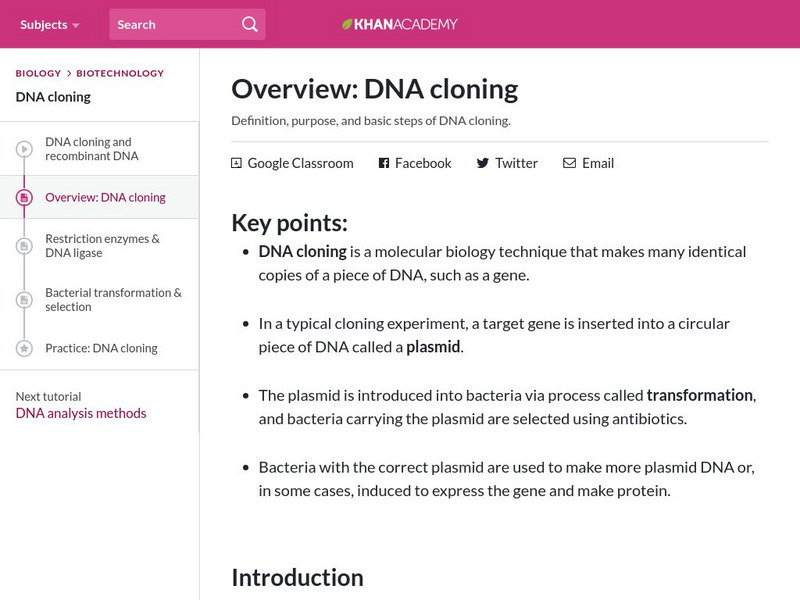Viewport: 800px width, 600px height.
Task: Click the DNA cloning sidebar heading
Action: pyautogui.click(x=53, y=97)
